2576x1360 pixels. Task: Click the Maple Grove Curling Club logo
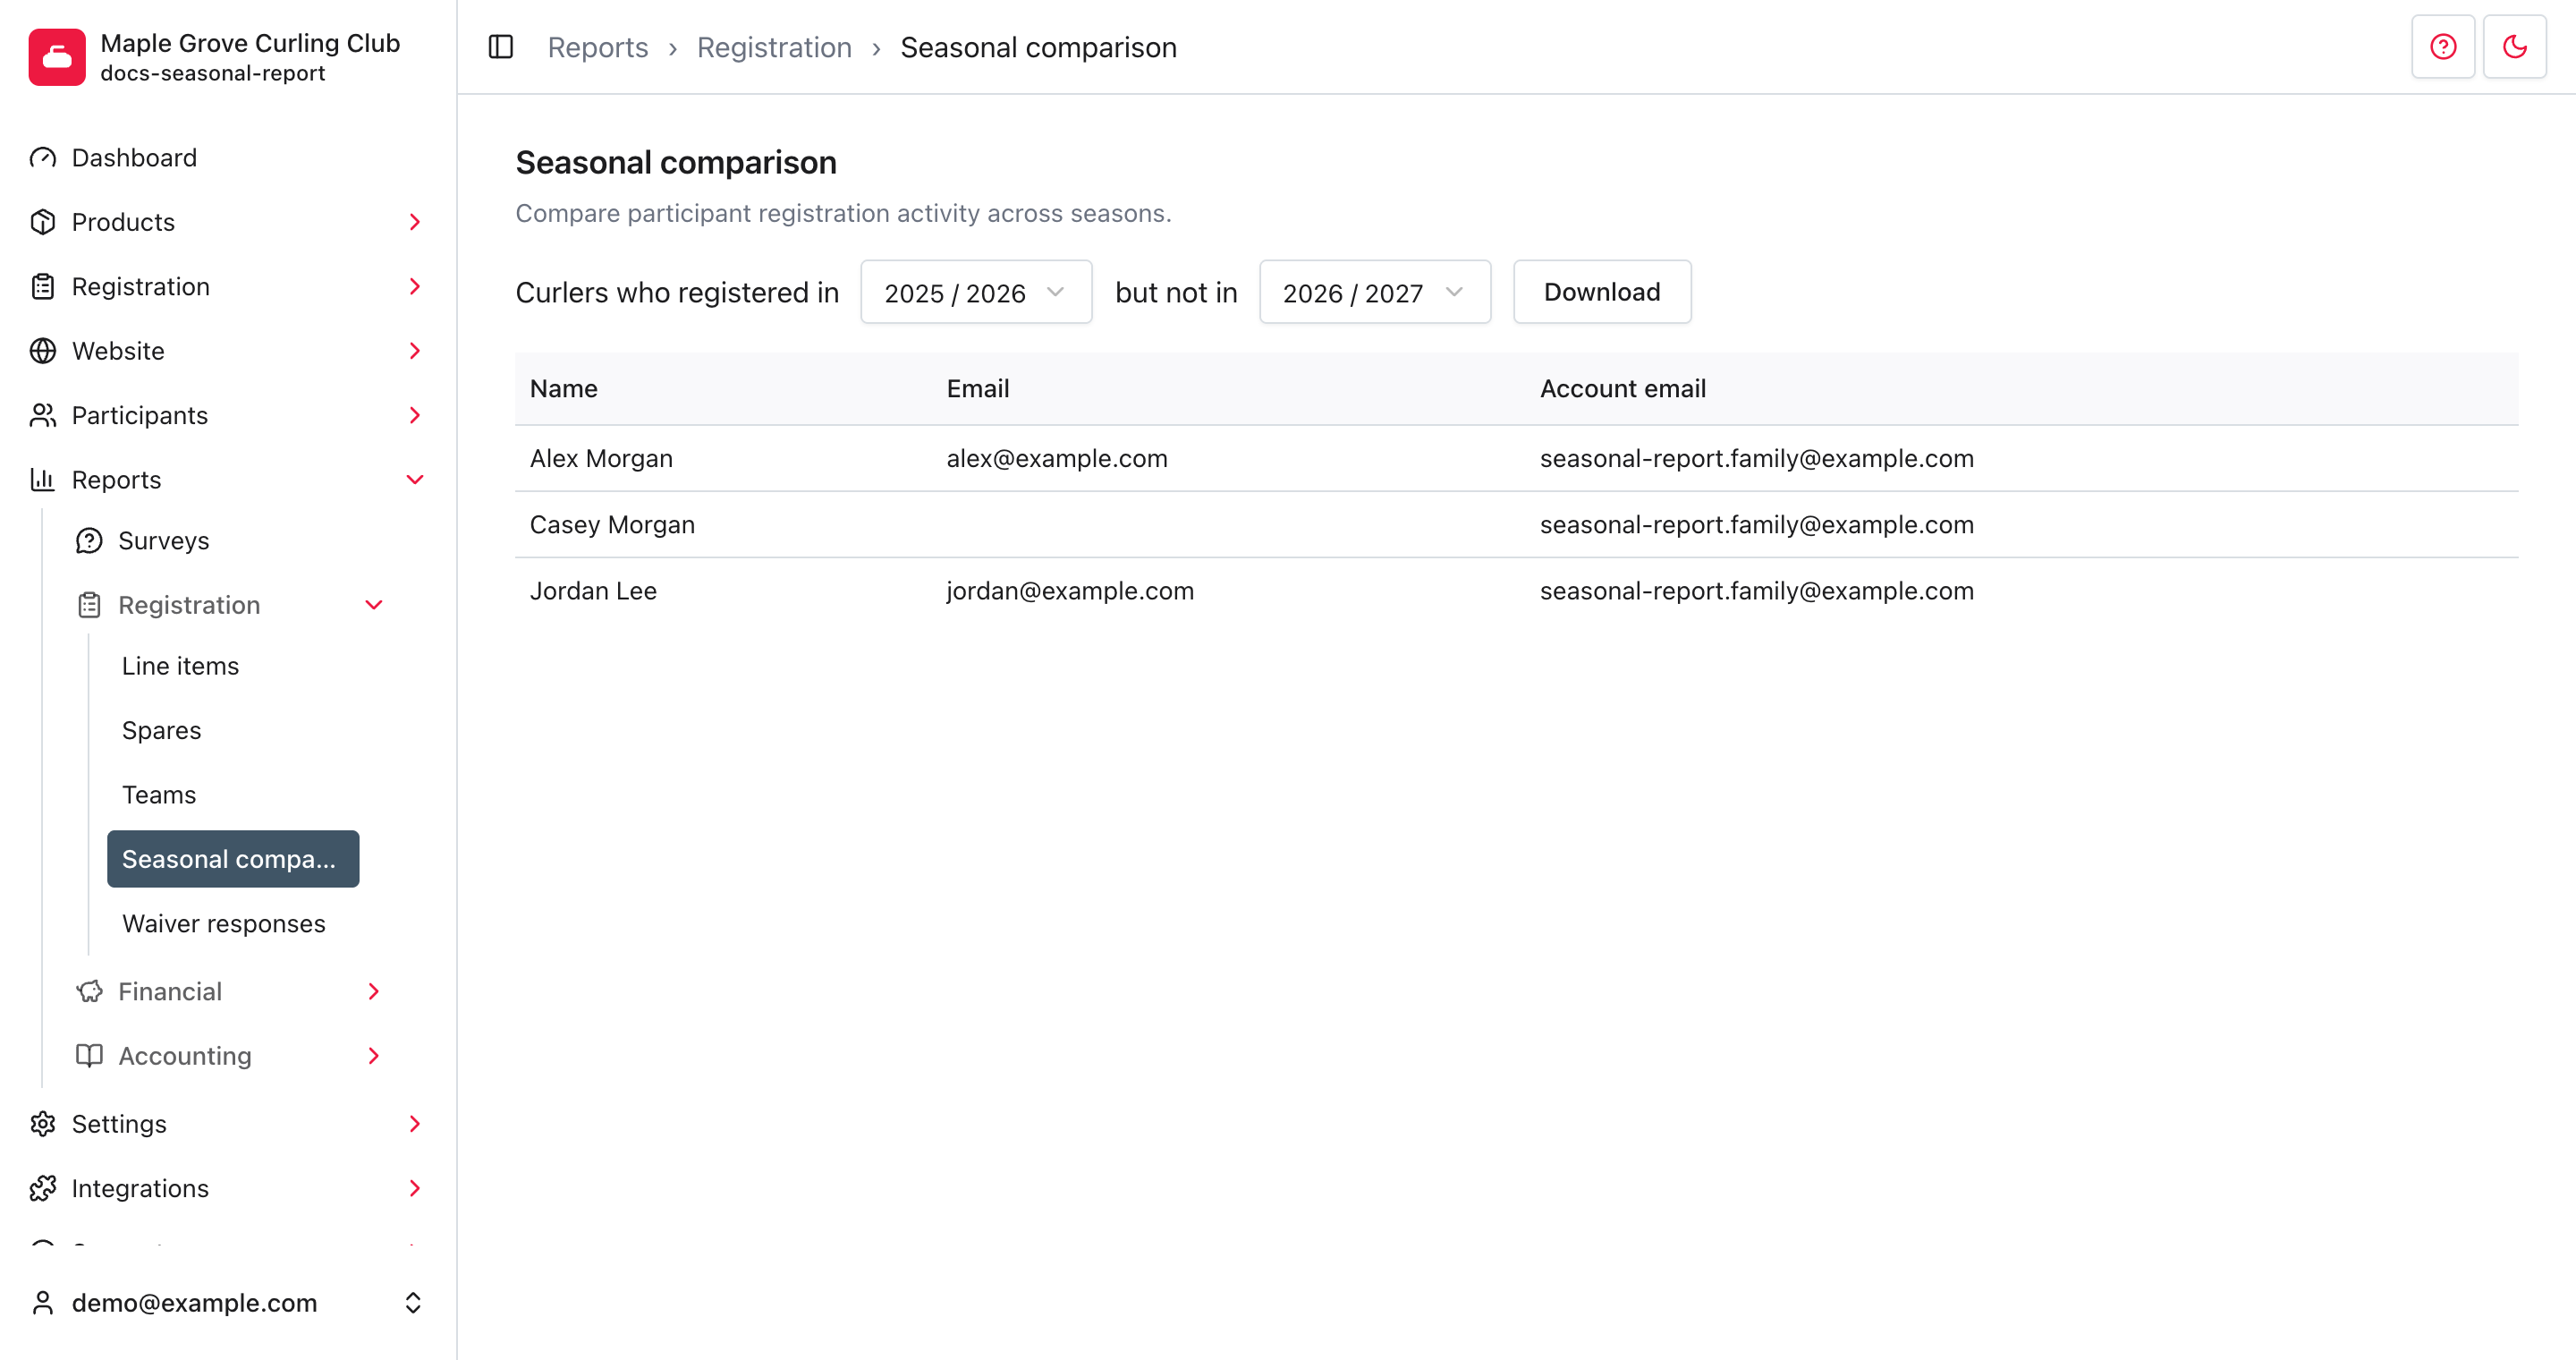57,57
